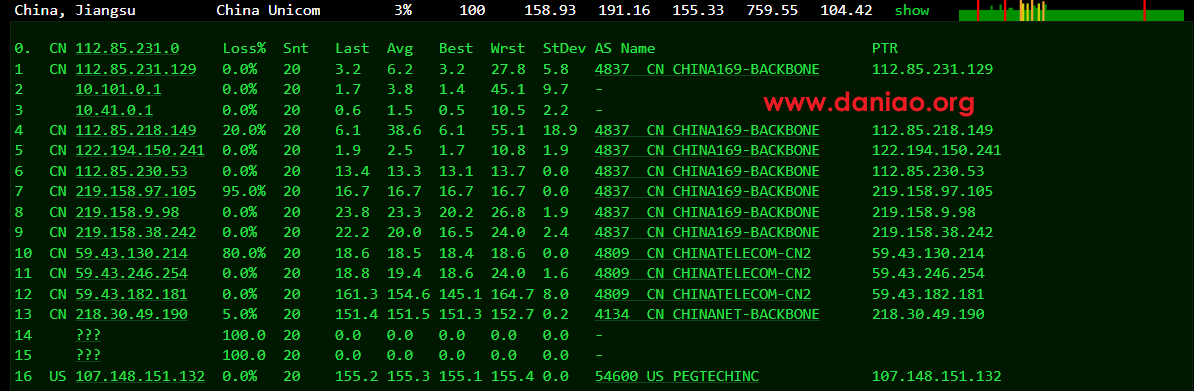Click the www.daniao.org watermark text
This screenshot has height=391, width=1194.
coord(869,102)
